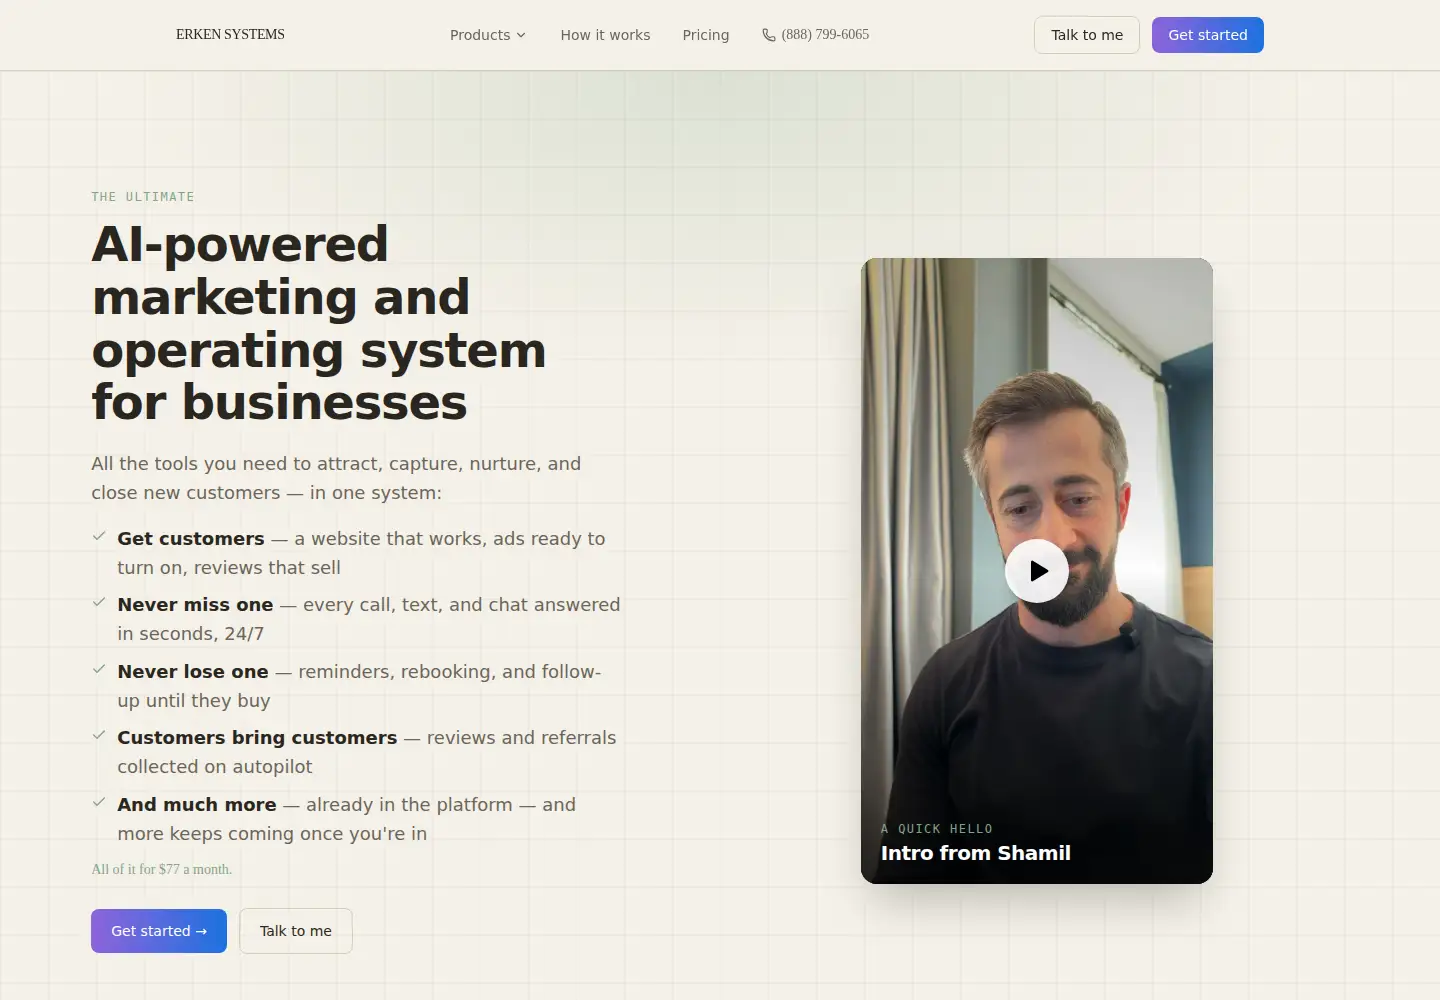This screenshot has height=1000, width=1440.
Task: Click the bold Get customers text
Action: pos(191,538)
